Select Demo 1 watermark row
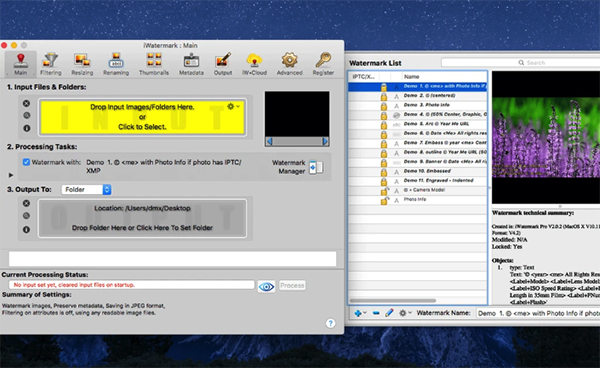 [418, 86]
